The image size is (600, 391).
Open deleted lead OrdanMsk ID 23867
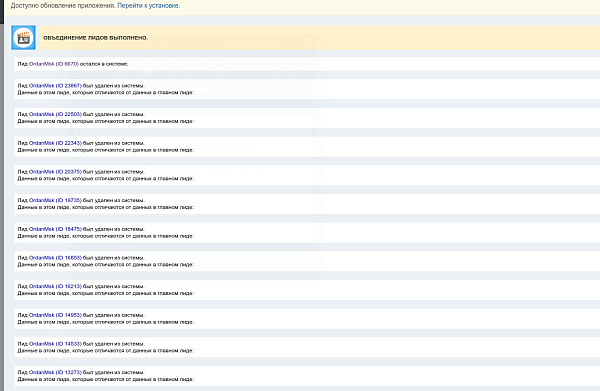click(55, 86)
